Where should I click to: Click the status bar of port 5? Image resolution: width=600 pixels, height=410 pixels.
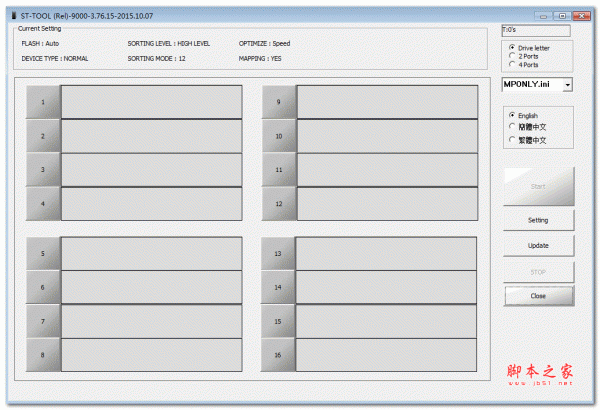click(152, 253)
